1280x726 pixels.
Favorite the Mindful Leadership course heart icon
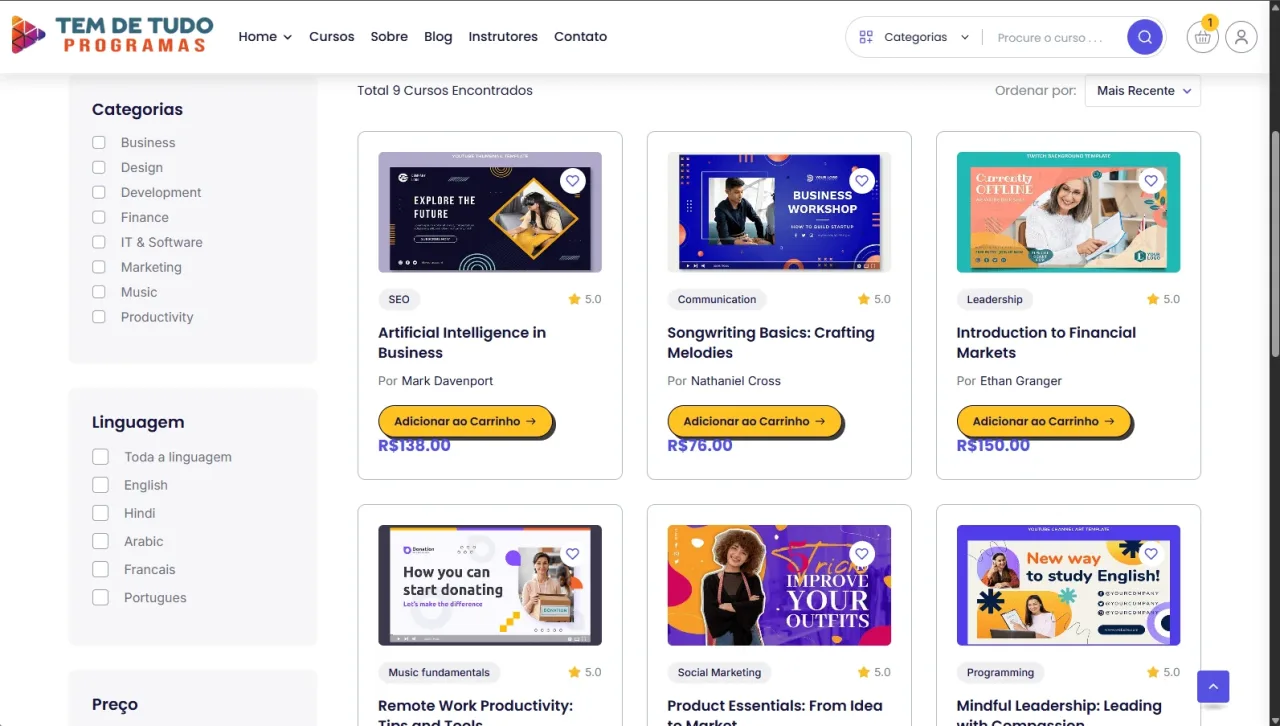pyautogui.click(x=1151, y=554)
